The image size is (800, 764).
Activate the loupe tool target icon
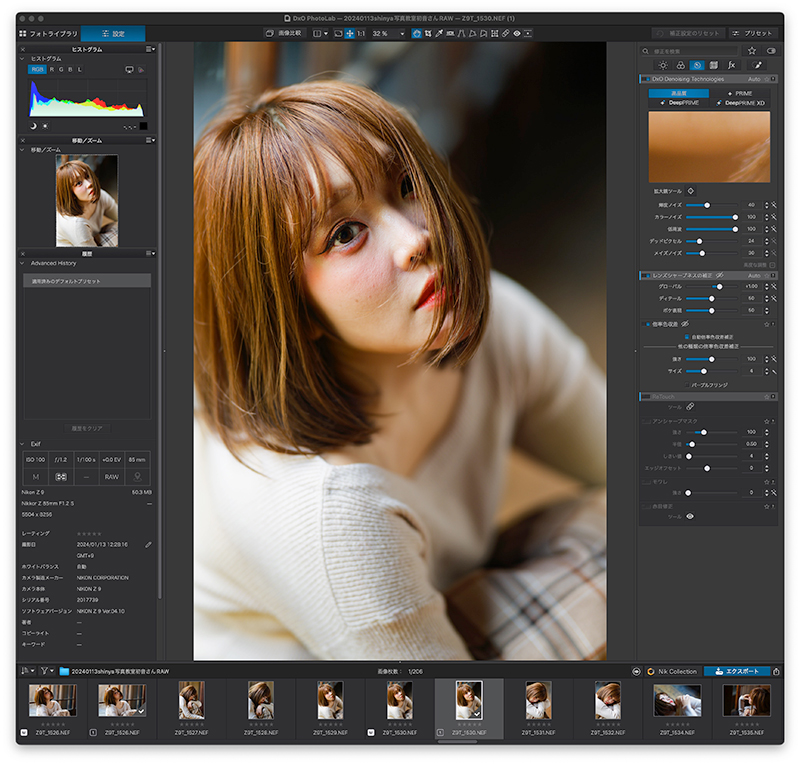click(690, 190)
